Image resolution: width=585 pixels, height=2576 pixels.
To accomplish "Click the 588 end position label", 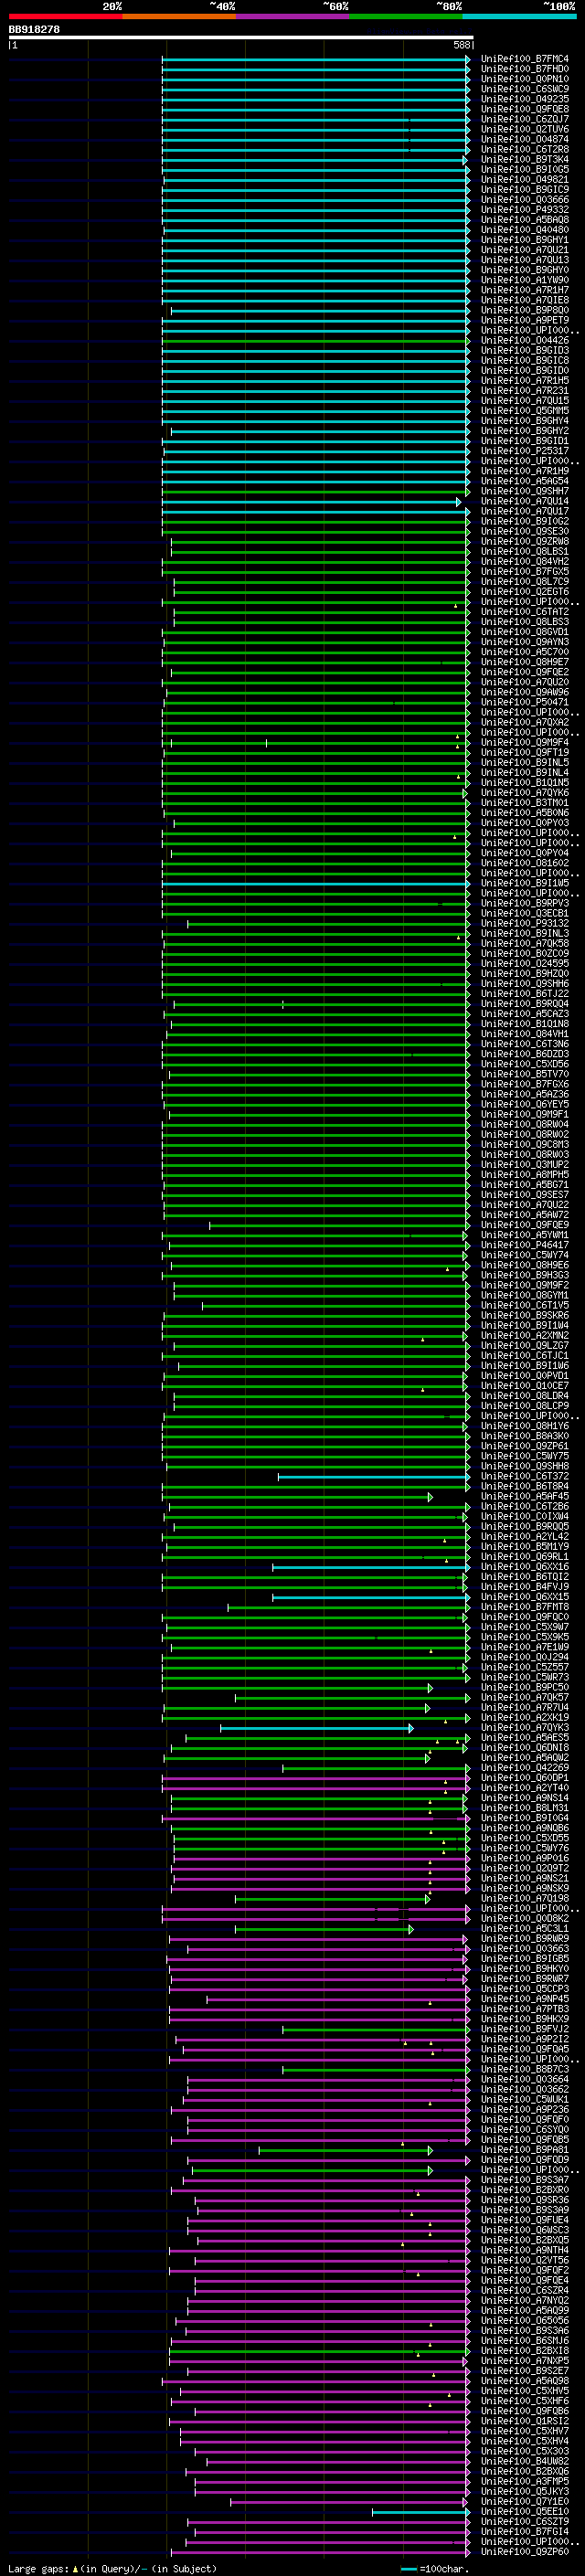I will pyautogui.click(x=462, y=45).
